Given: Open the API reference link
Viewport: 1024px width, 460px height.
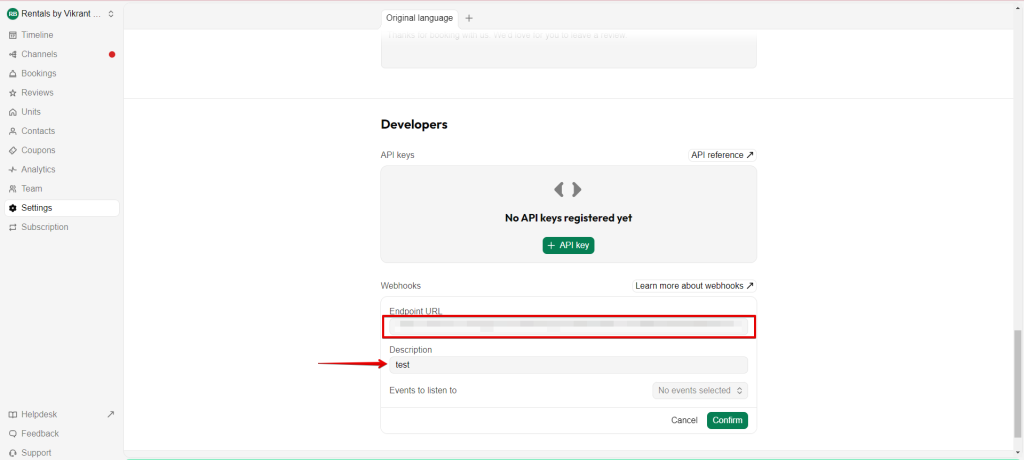Looking at the screenshot, I should point(722,155).
